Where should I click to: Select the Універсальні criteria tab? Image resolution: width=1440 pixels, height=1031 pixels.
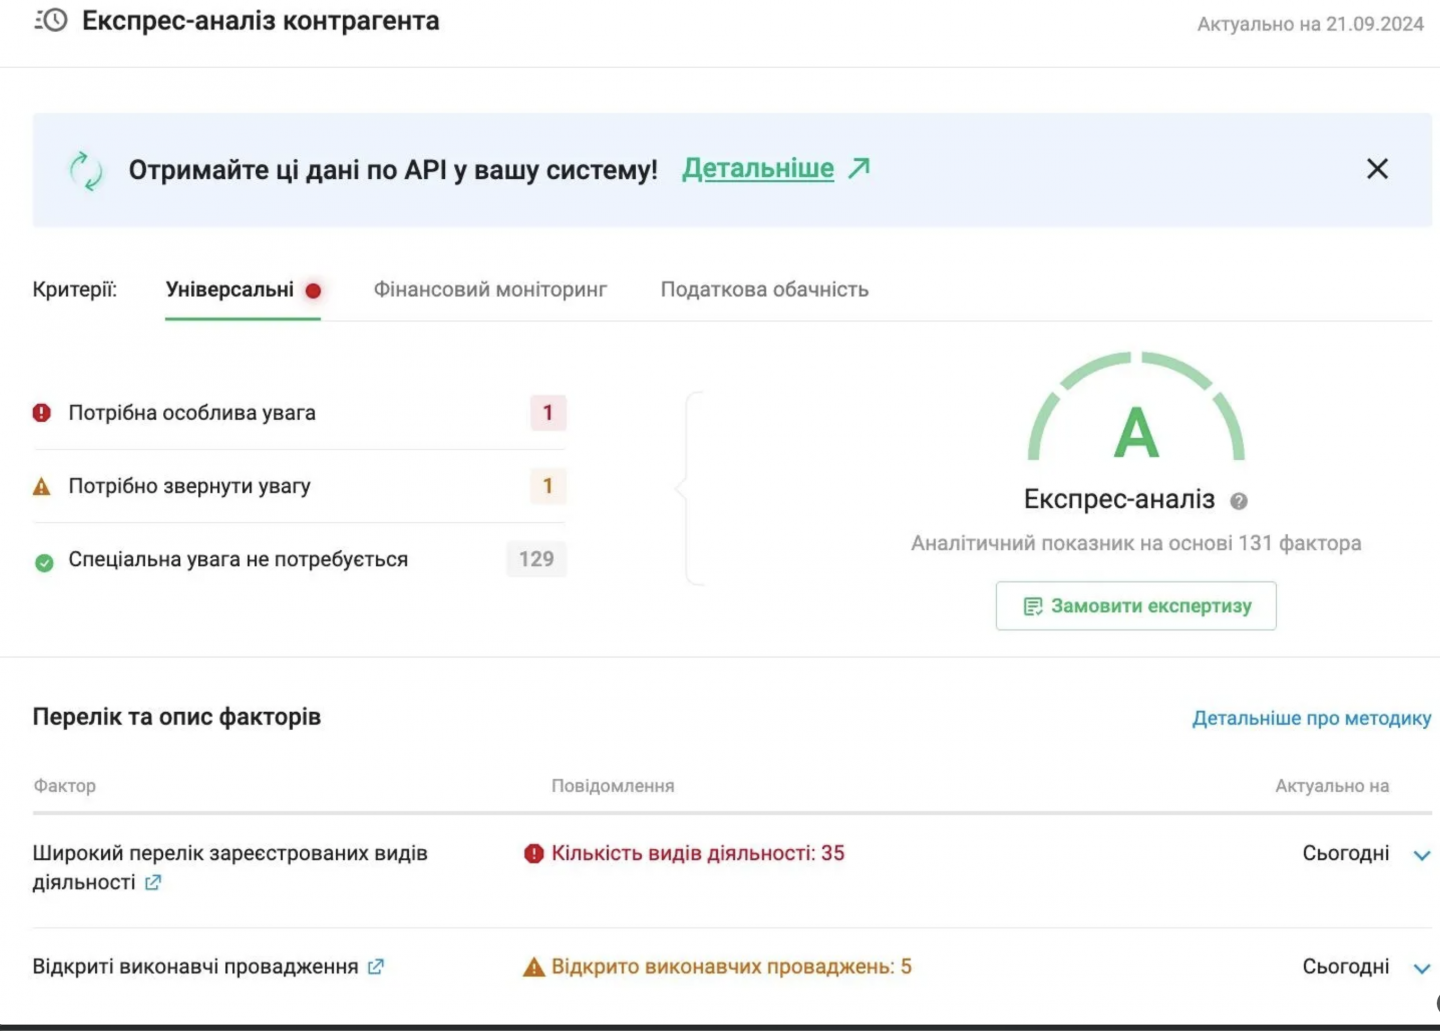click(x=230, y=290)
